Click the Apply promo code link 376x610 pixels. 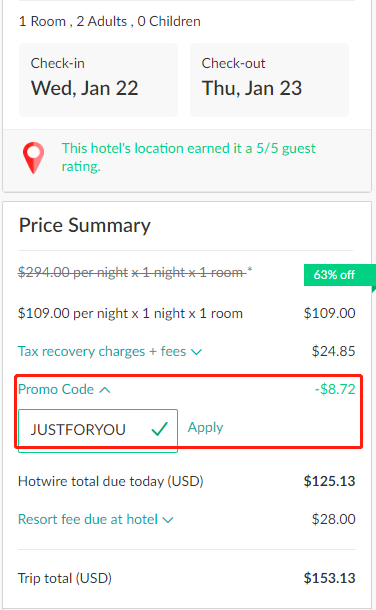pyautogui.click(x=205, y=428)
